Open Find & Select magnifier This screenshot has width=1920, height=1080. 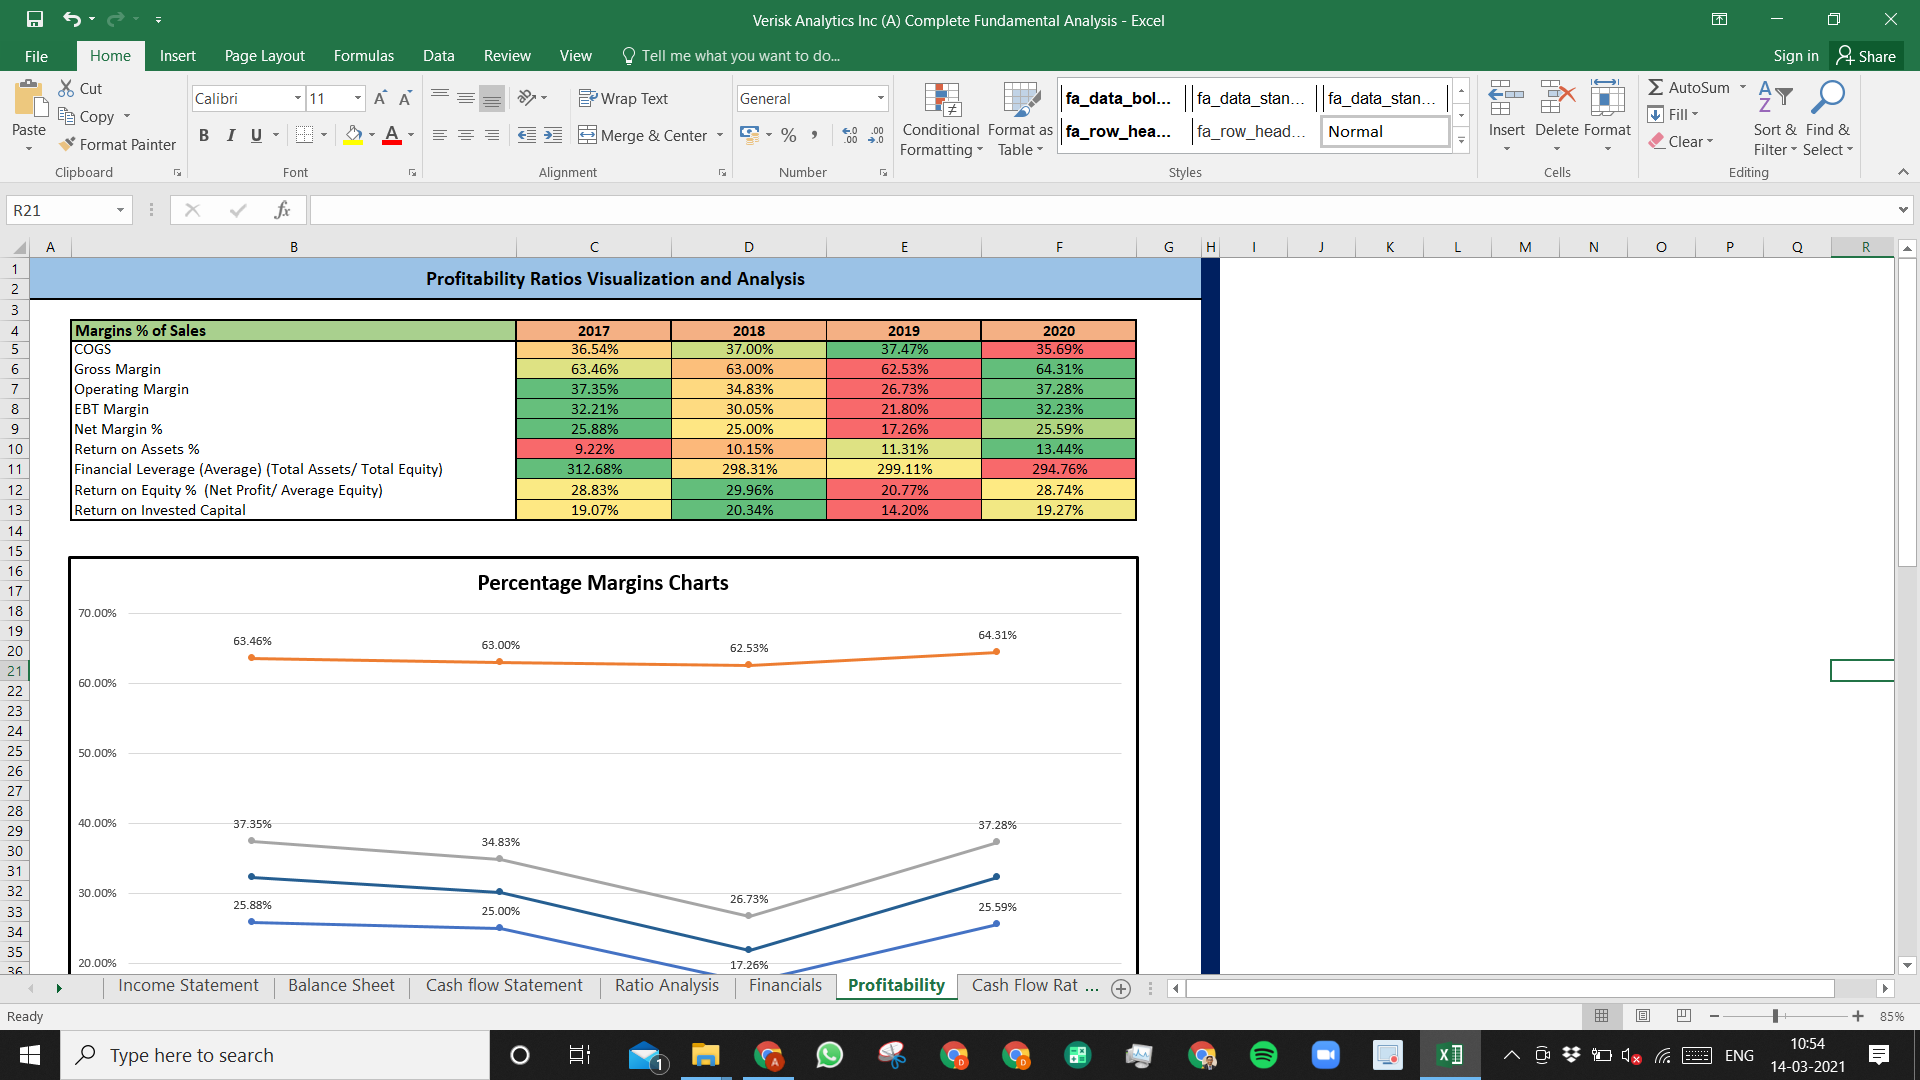pyautogui.click(x=1828, y=98)
